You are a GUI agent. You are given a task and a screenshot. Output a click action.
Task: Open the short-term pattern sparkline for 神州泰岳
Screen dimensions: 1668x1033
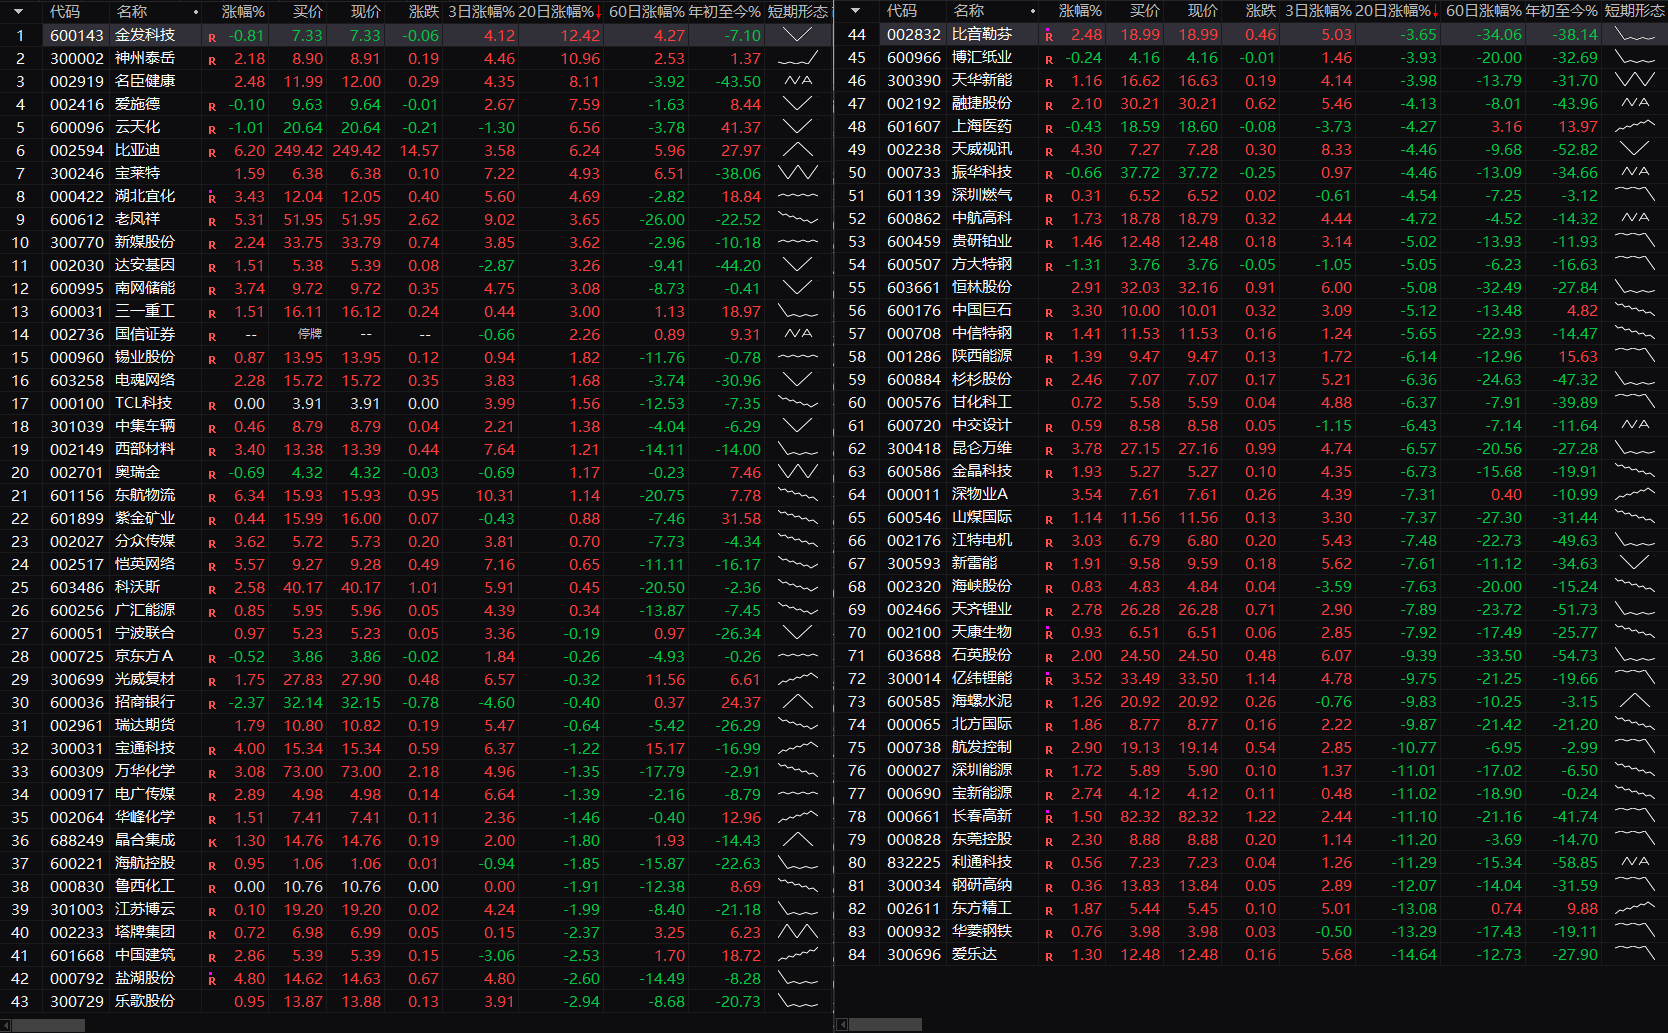(x=798, y=58)
